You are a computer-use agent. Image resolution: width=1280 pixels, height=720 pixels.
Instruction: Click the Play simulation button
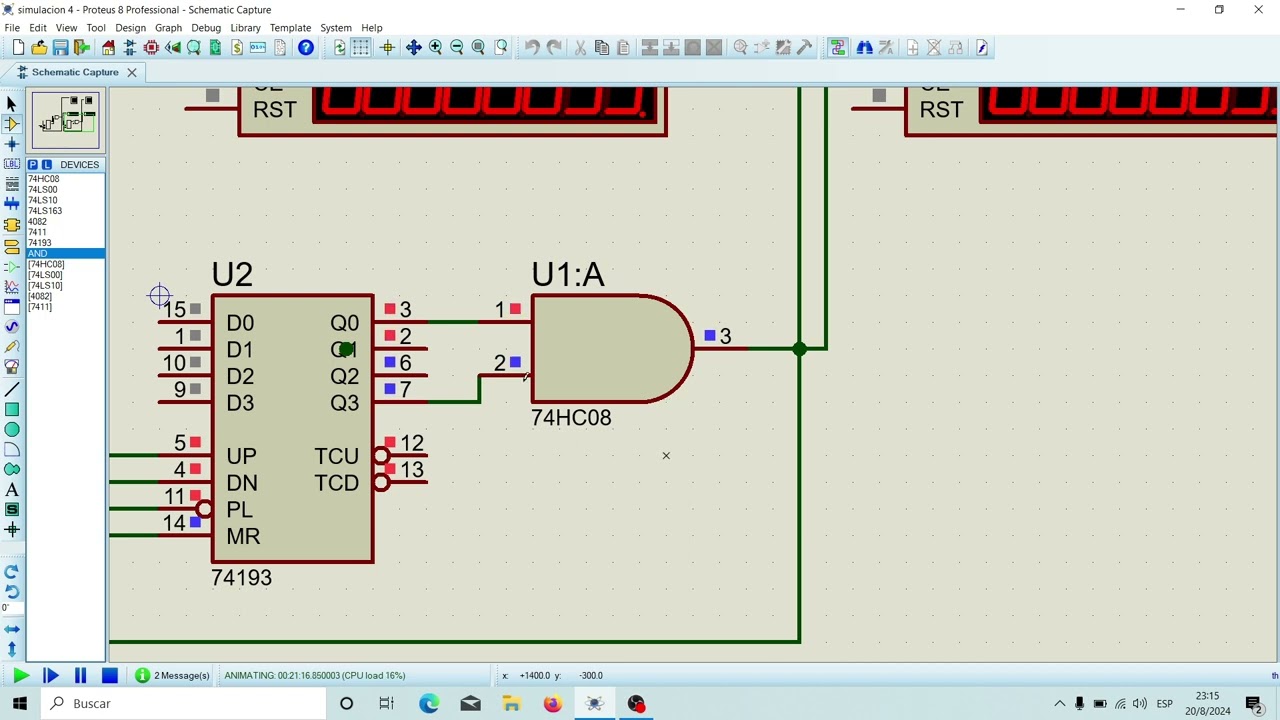tap(20, 676)
